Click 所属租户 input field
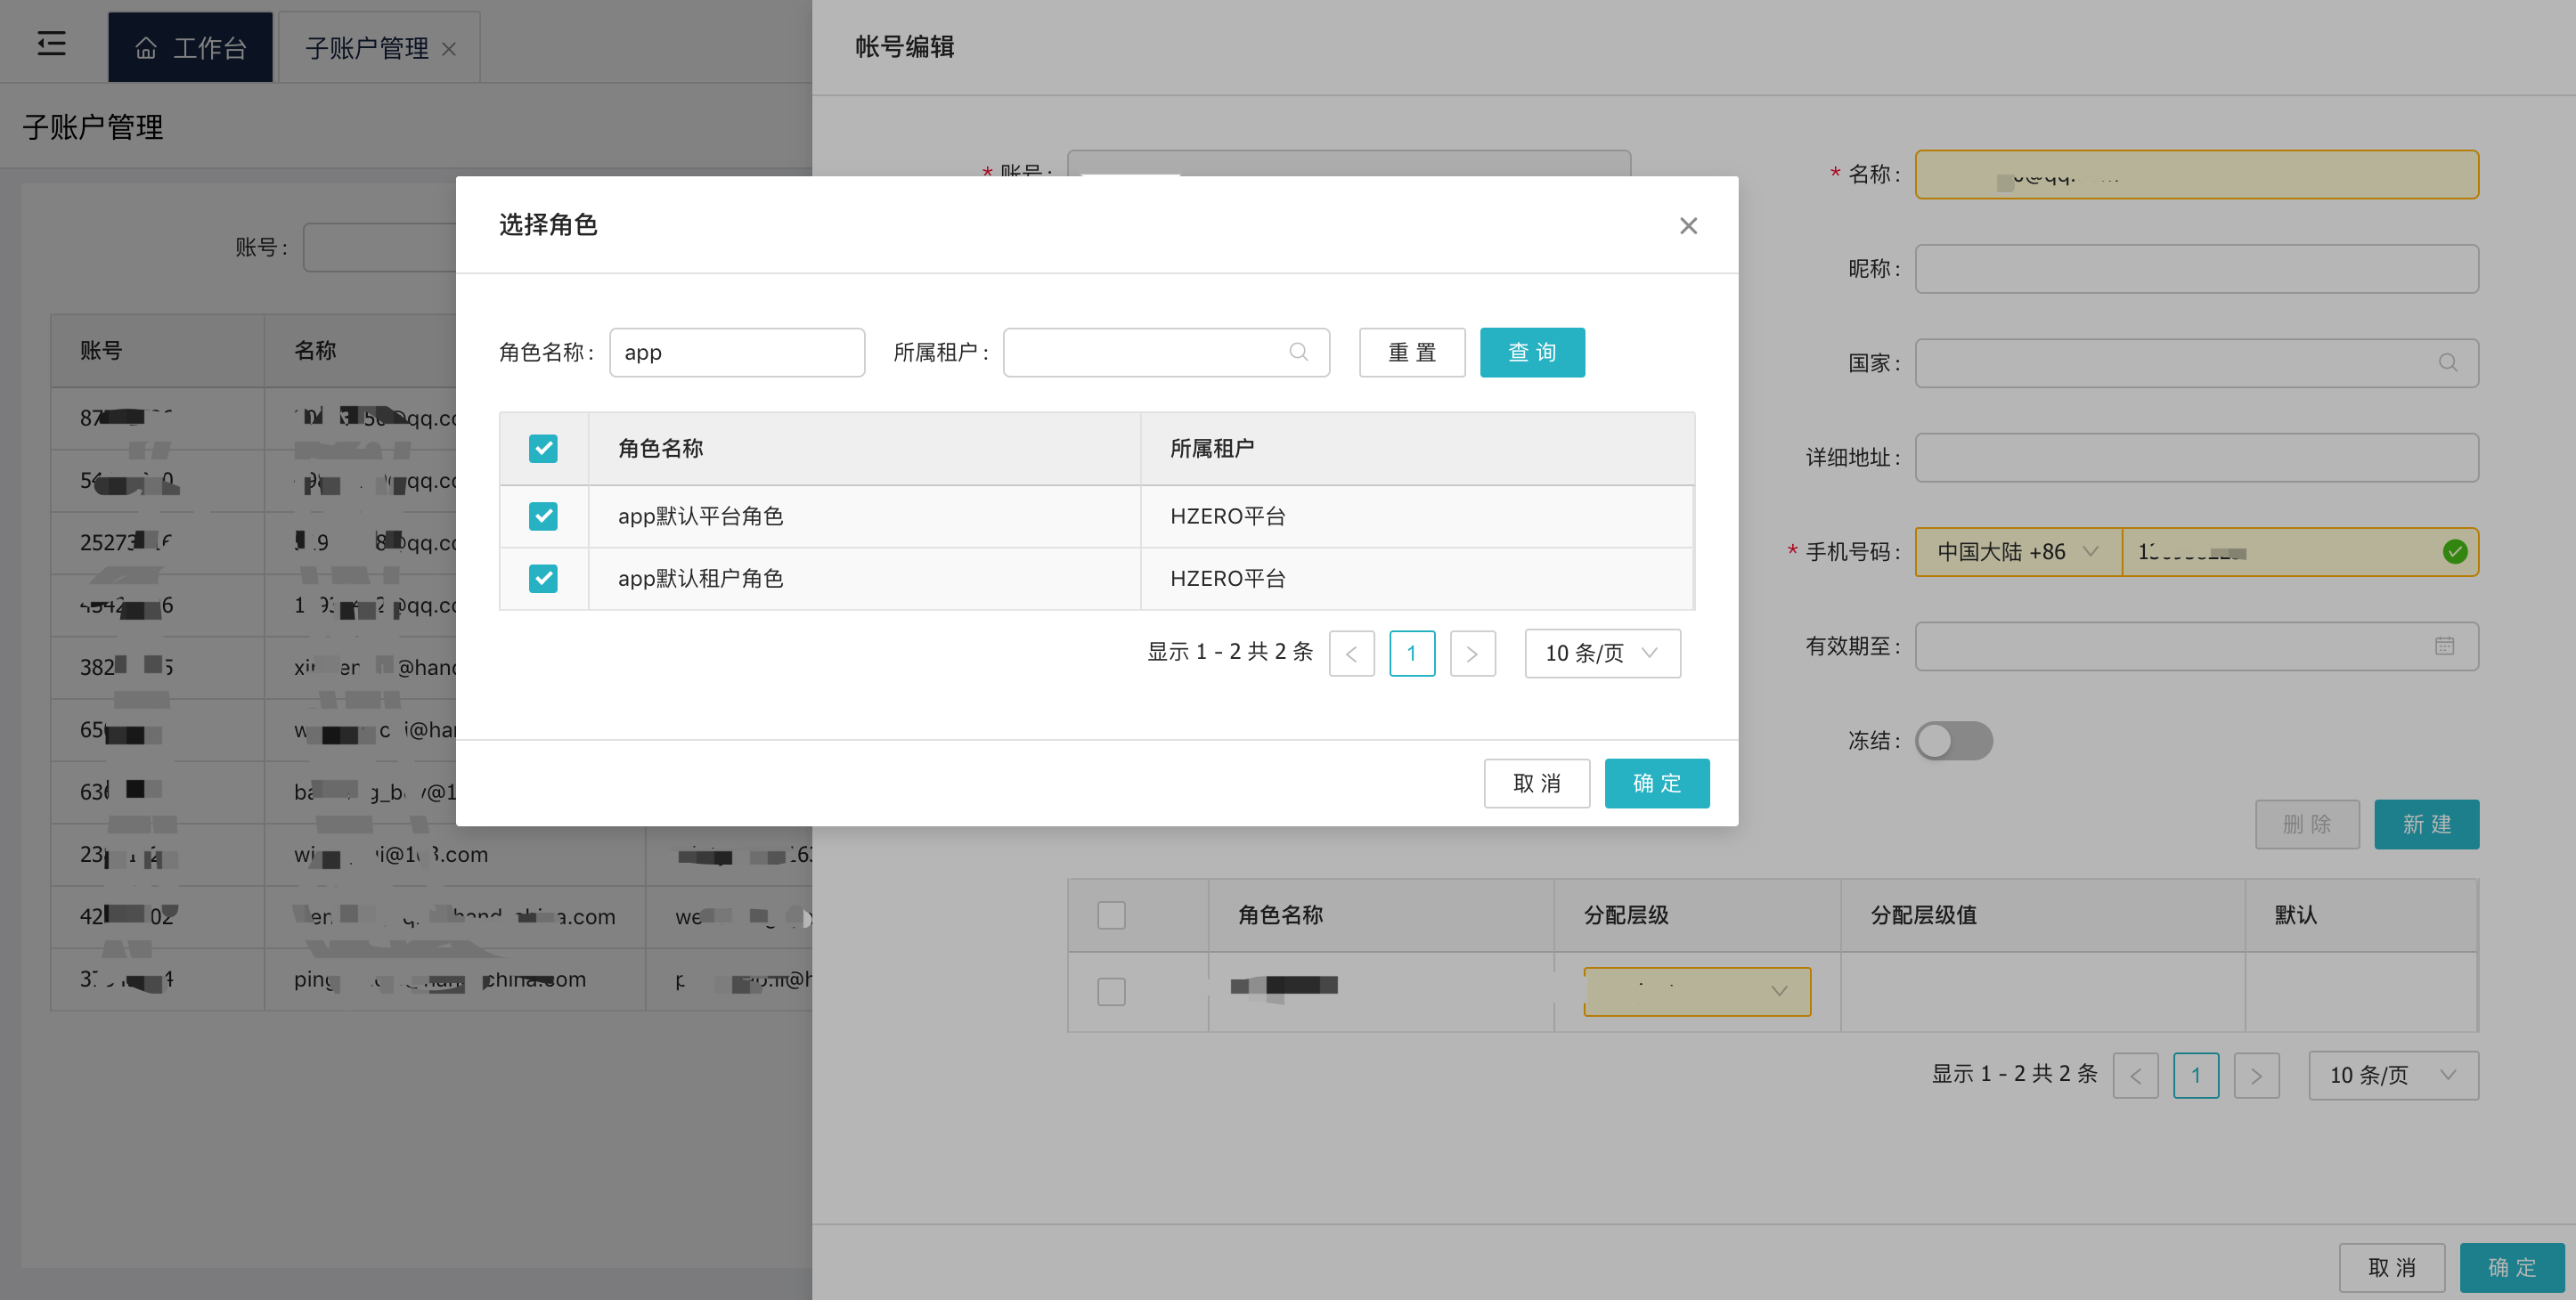This screenshot has width=2576, height=1300. [1166, 352]
